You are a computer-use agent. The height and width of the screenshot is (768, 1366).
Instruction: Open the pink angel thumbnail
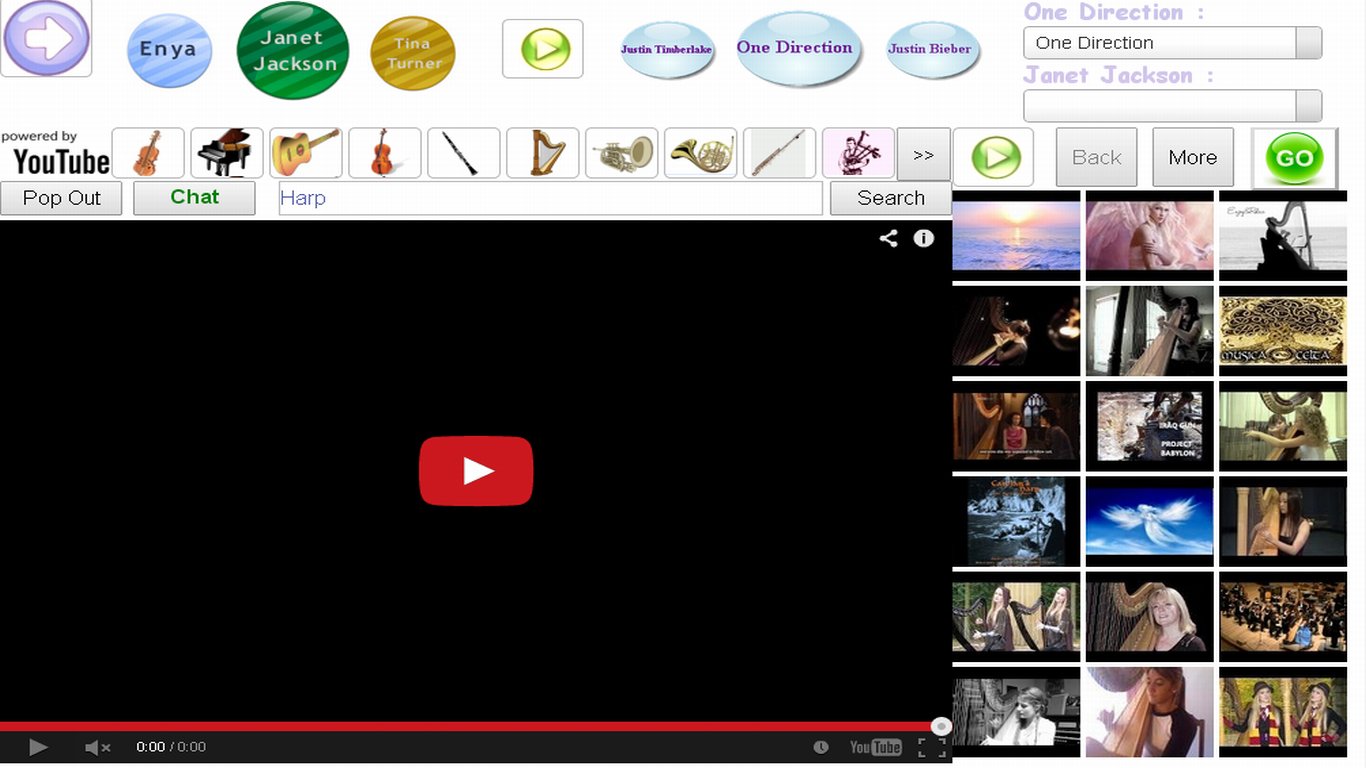(1149, 235)
